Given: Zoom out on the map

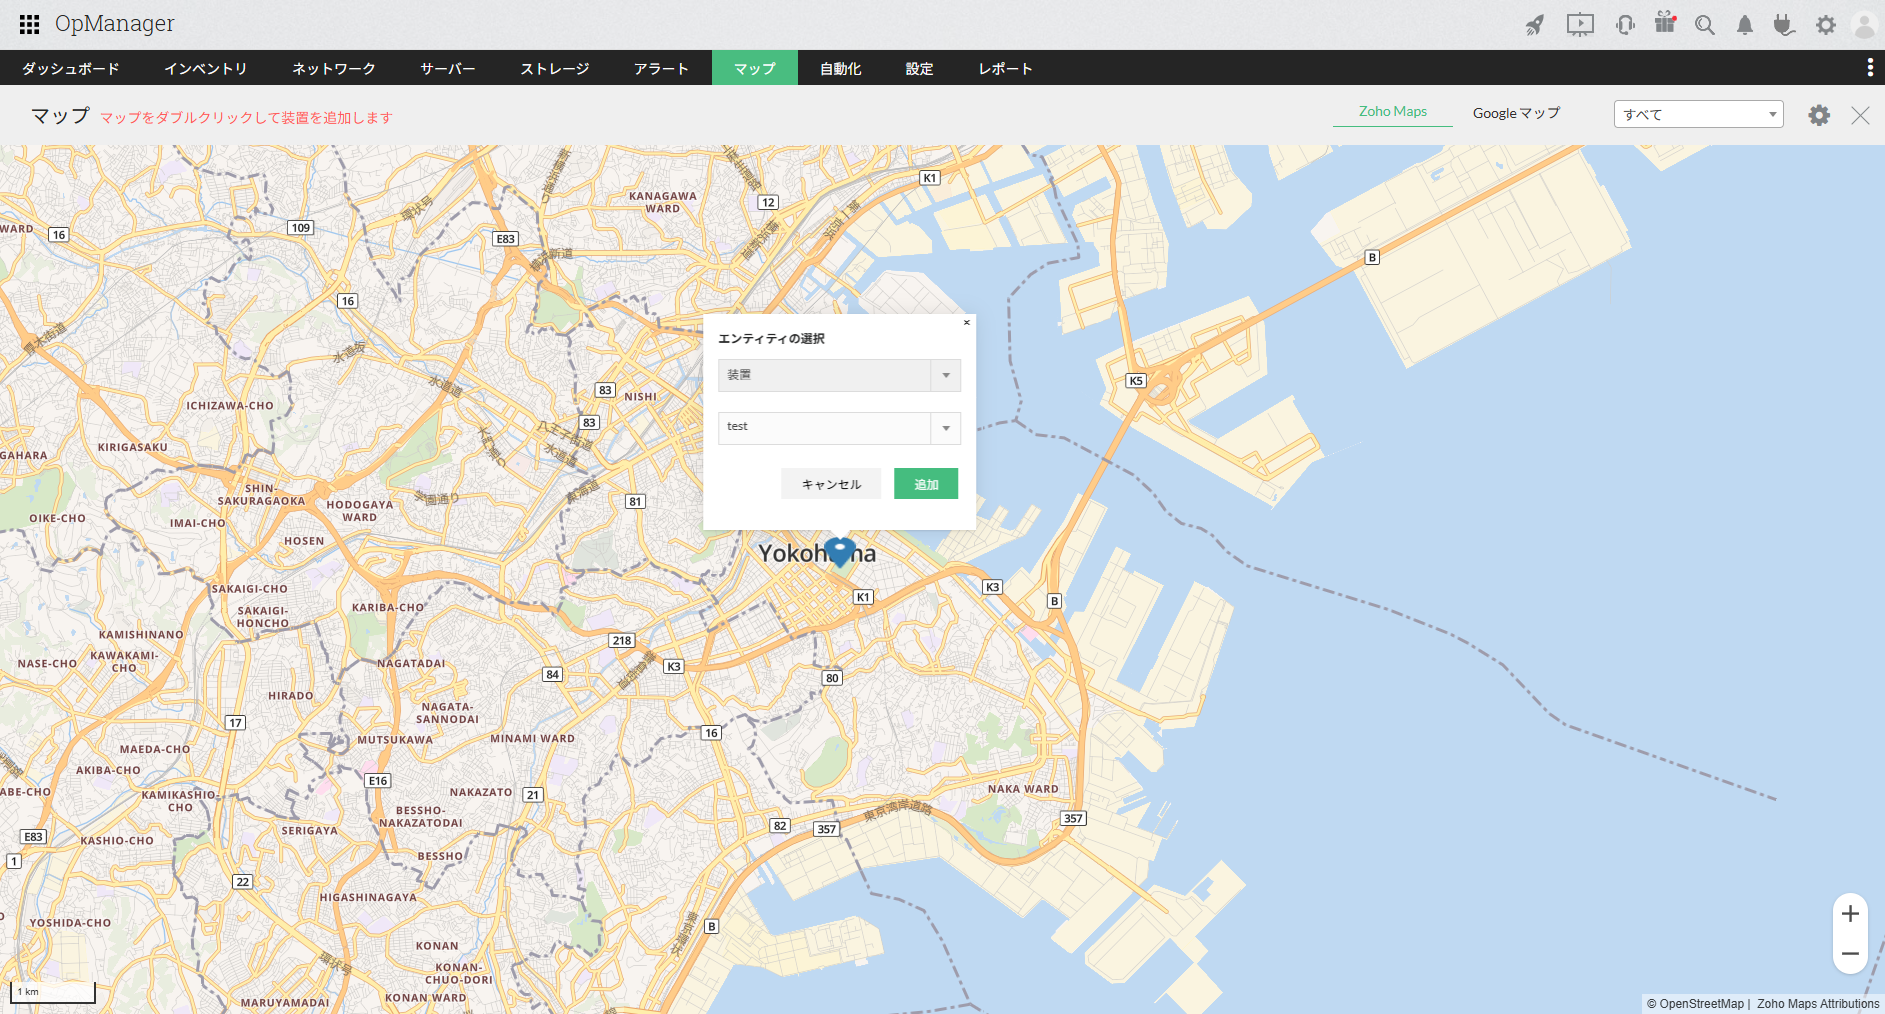Looking at the screenshot, I should (x=1850, y=954).
